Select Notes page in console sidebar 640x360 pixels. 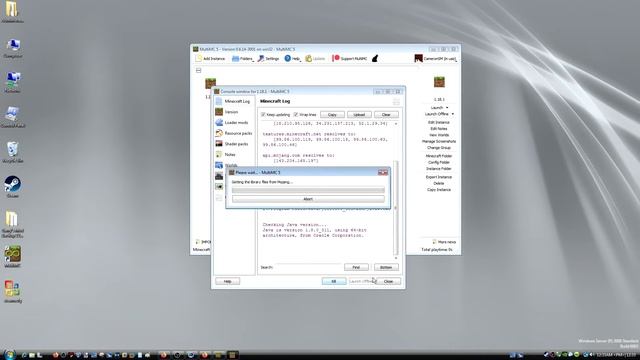click(x=233, y=155)
